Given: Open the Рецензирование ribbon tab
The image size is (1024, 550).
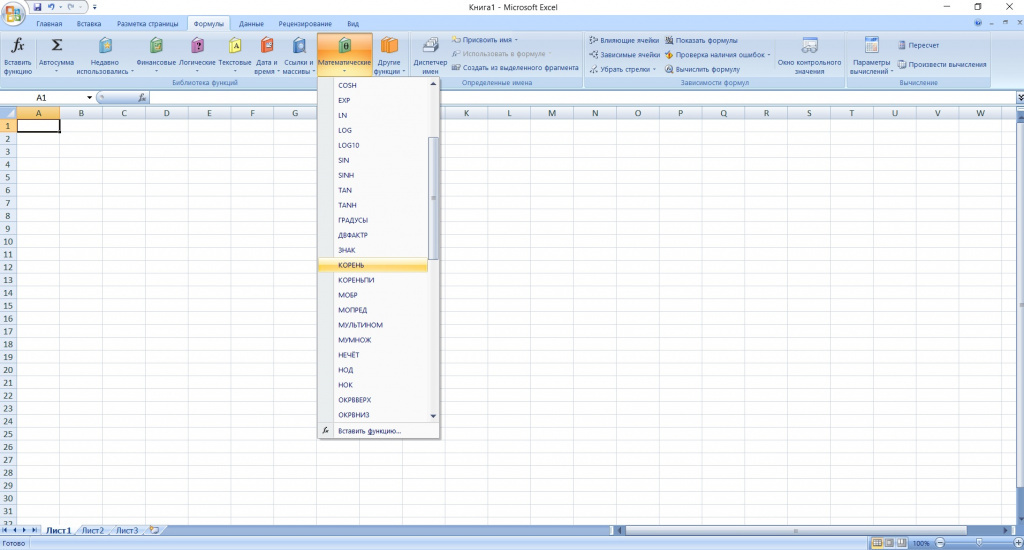Looking at the screenshot, I should (x=305, y=24).
